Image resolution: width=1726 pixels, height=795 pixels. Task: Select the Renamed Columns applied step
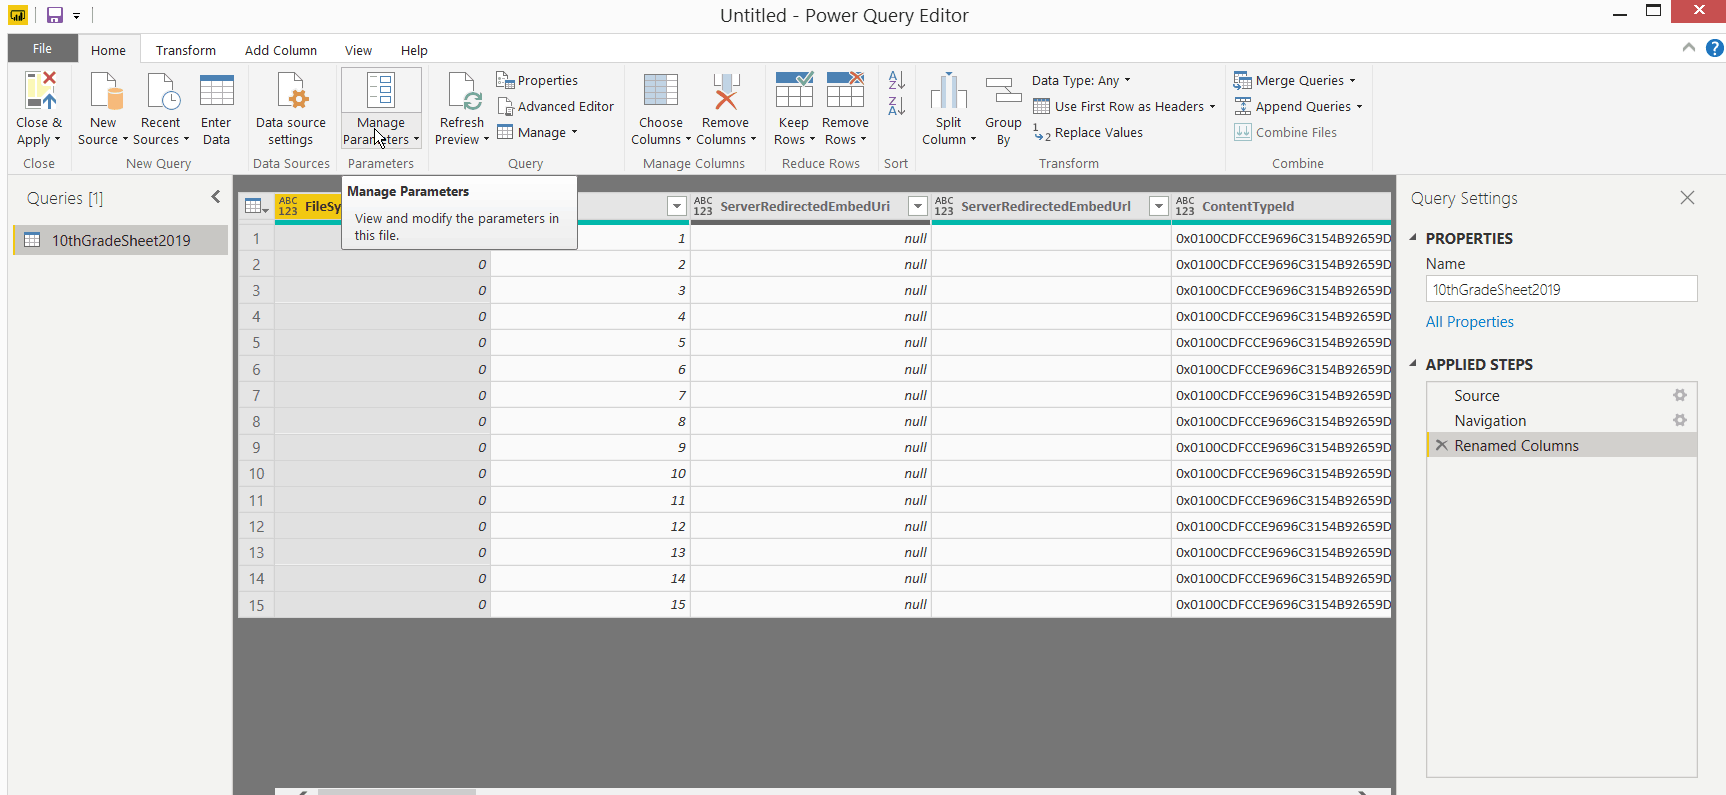tap(1561, 445)
